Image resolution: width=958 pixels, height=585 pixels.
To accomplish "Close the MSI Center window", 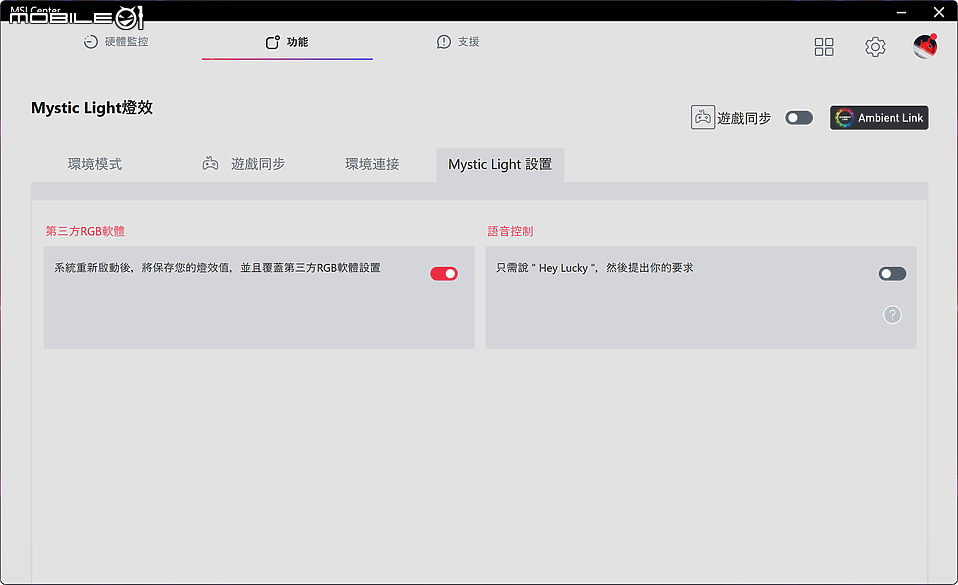I will (939, 12).
